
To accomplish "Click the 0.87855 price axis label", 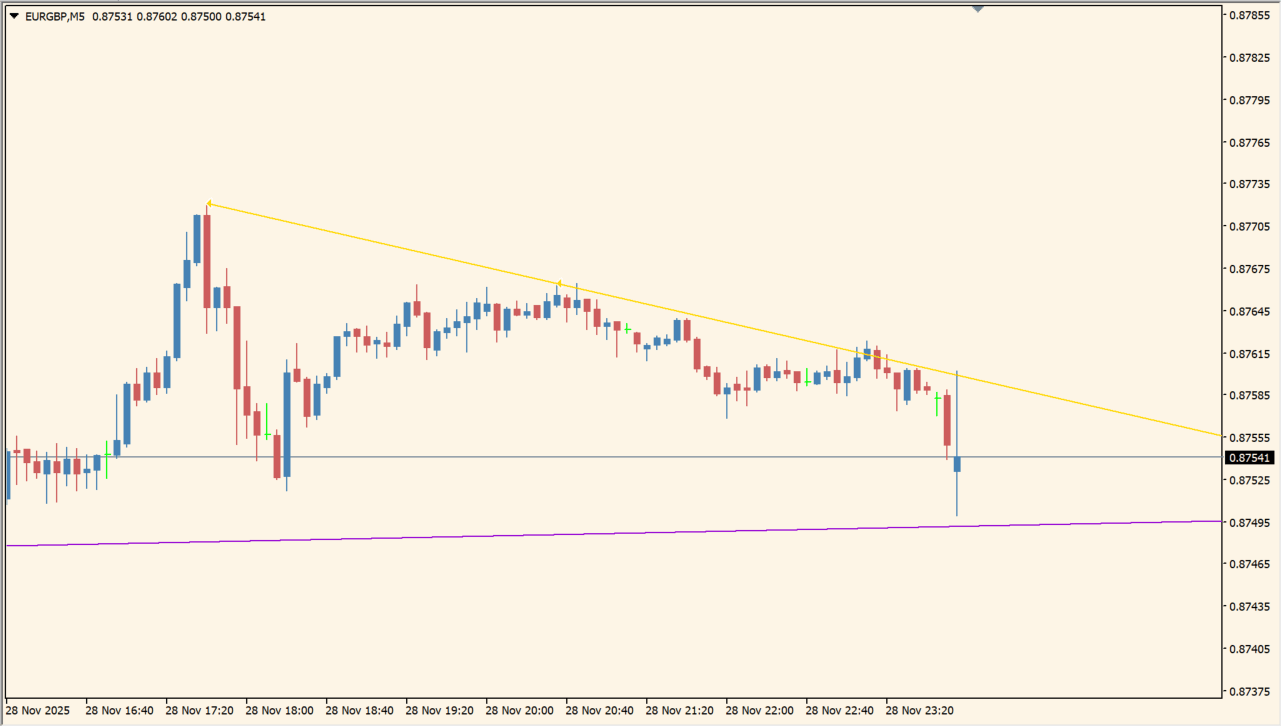I will 1249,15.
